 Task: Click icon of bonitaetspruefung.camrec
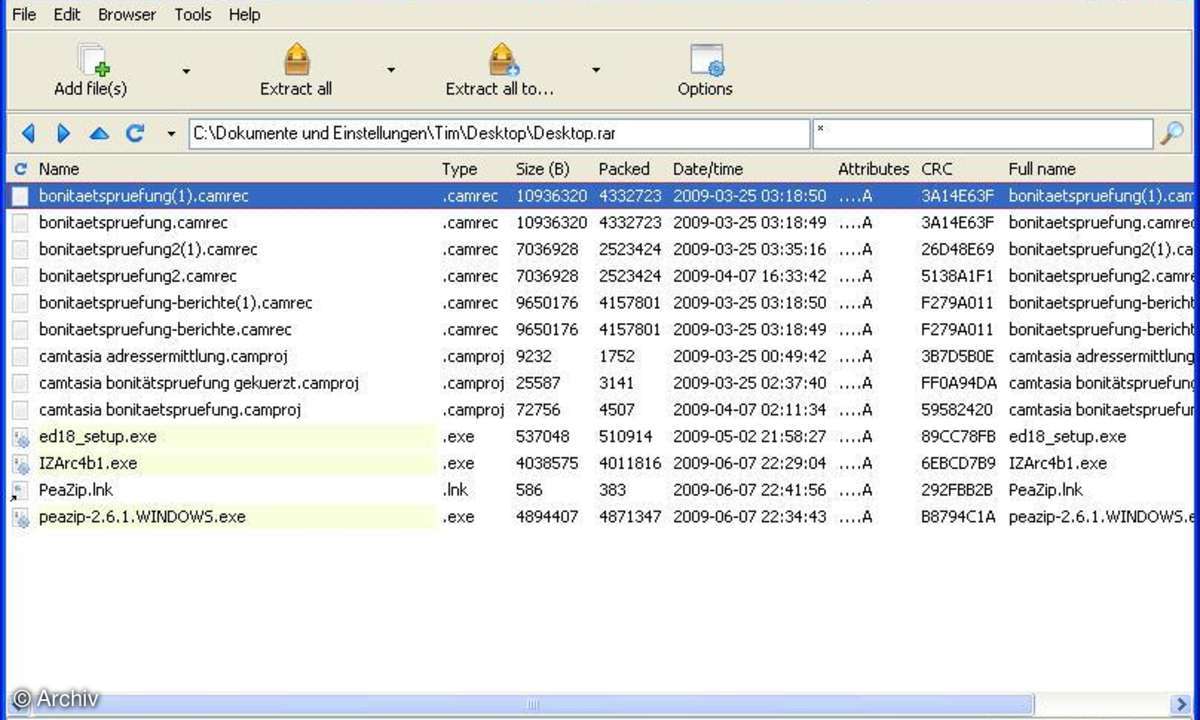point(20,223)
